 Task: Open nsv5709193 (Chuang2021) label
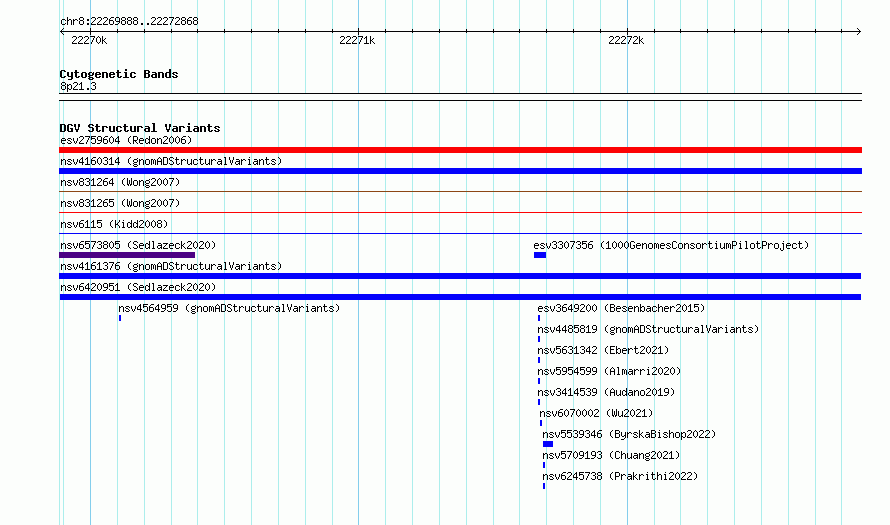[611, 455]
